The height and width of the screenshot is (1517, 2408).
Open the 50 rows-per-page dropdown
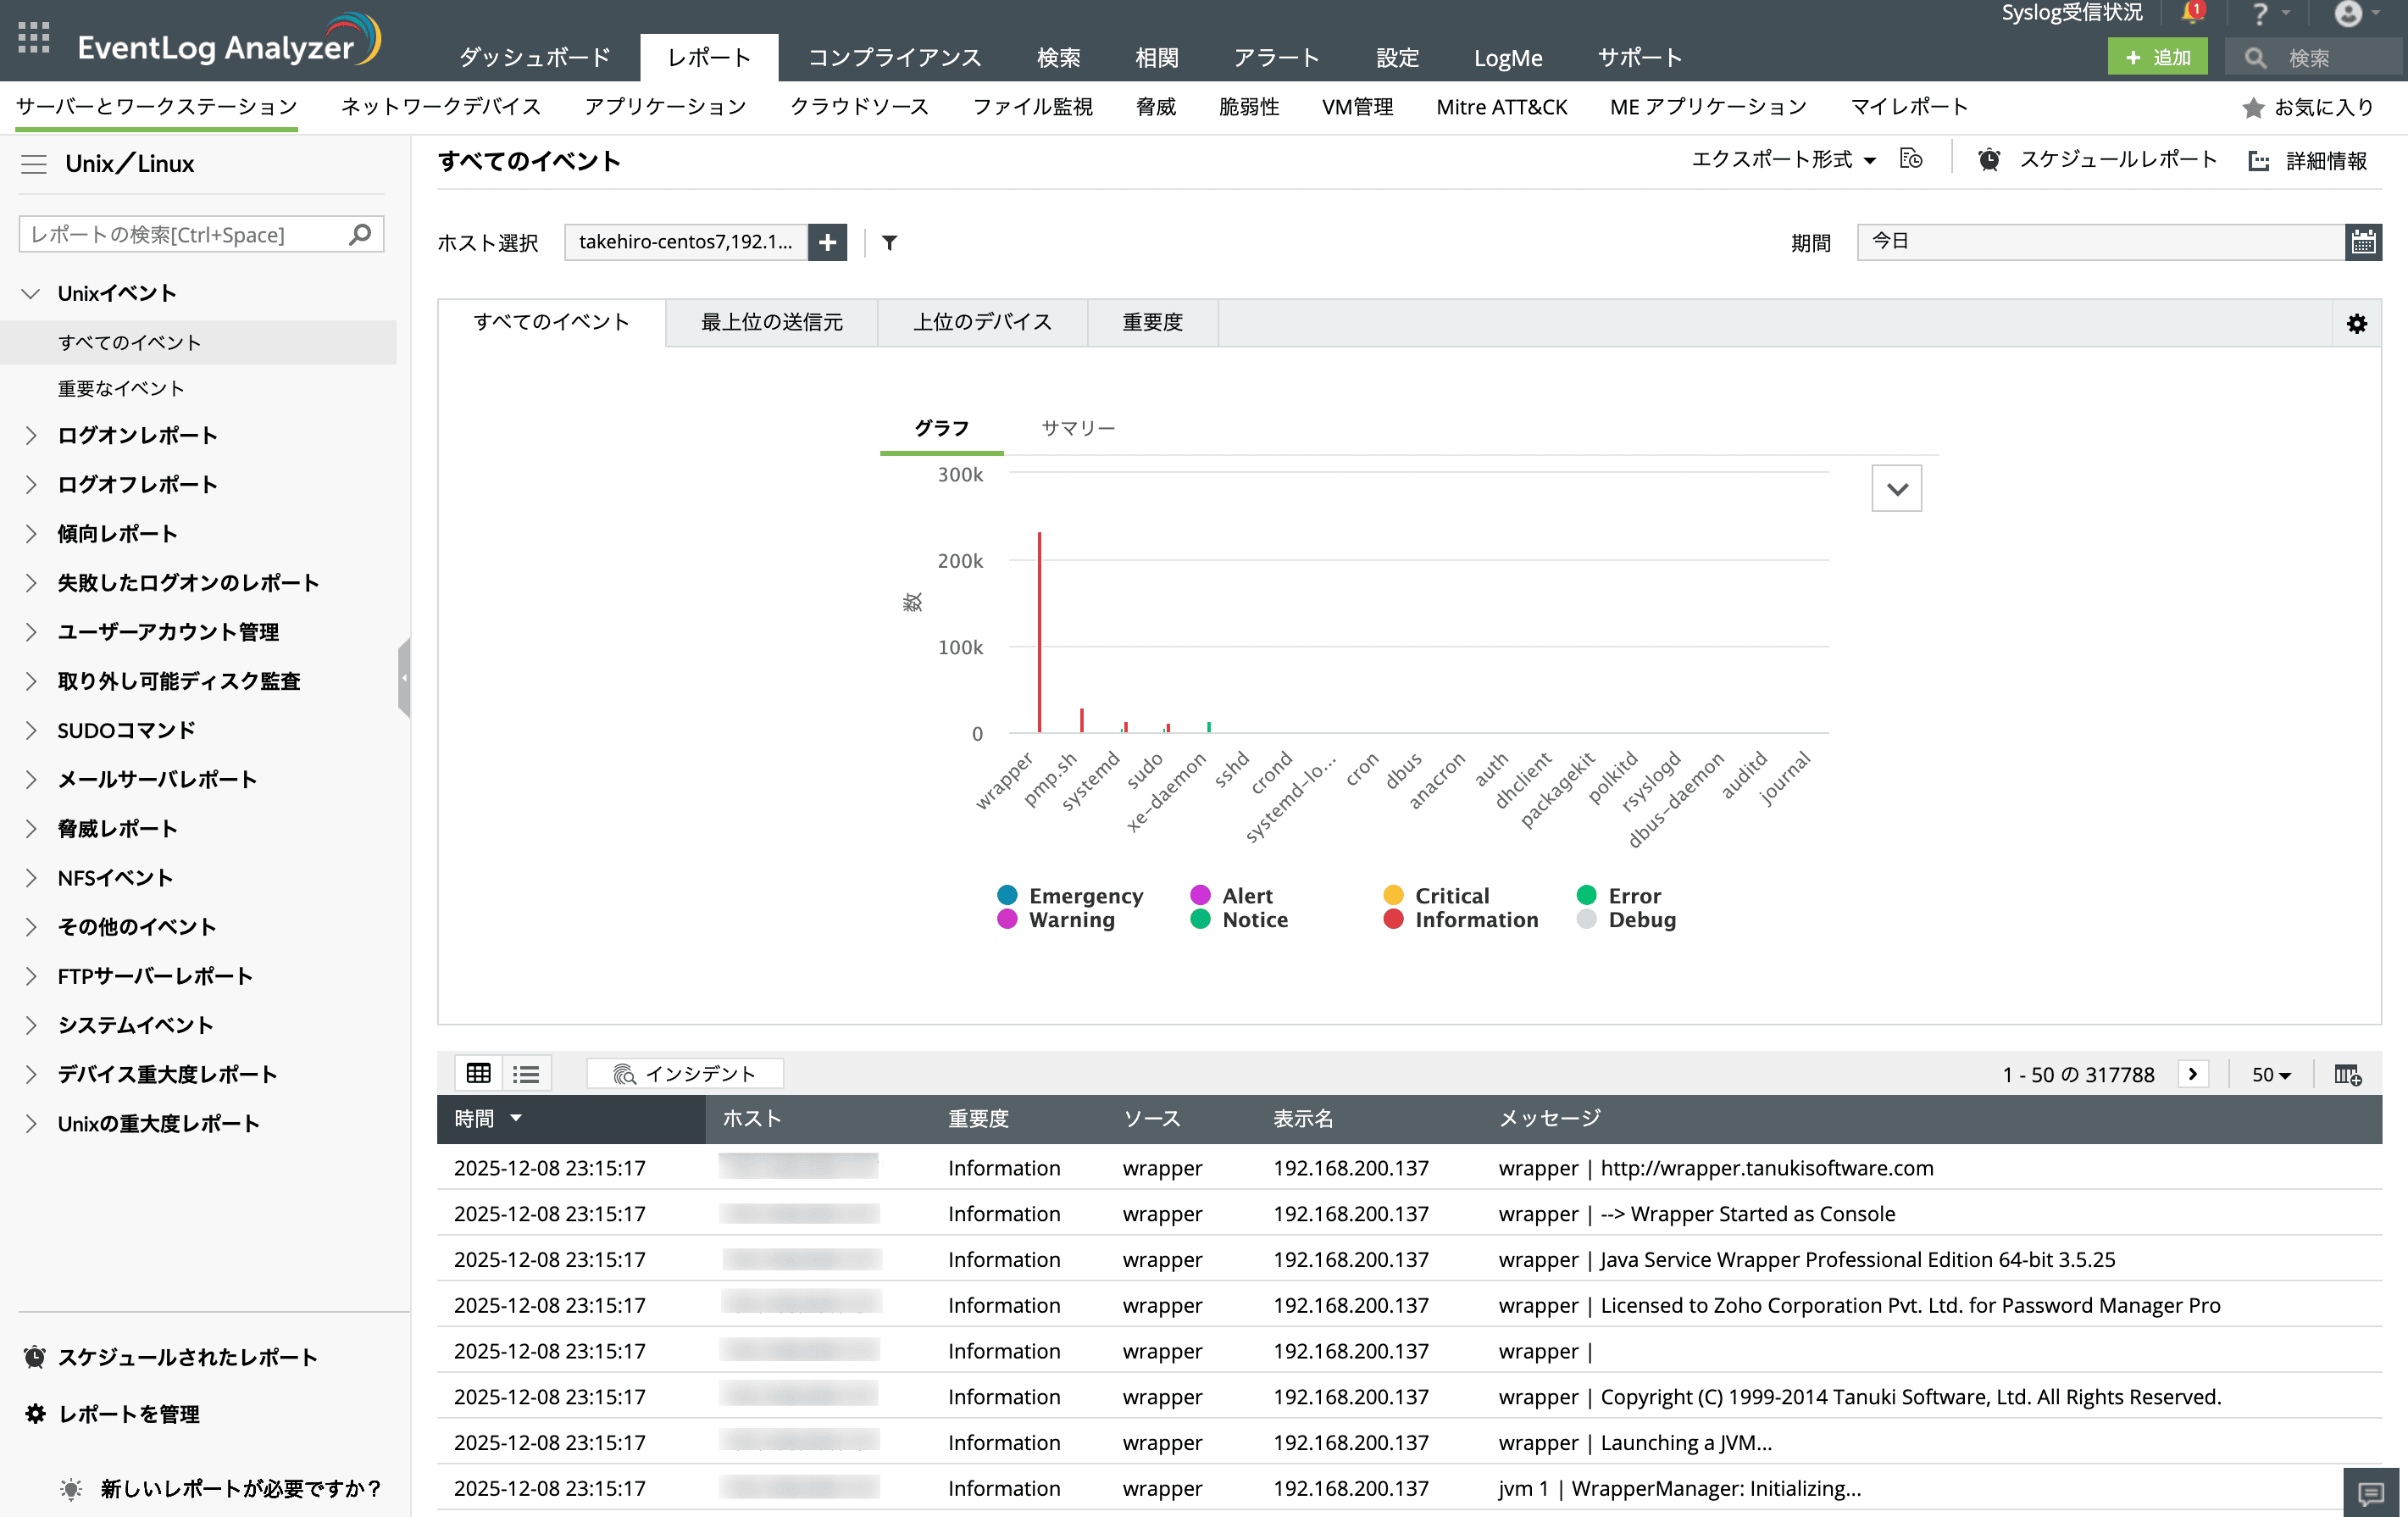click(x=2270, y=1074)
